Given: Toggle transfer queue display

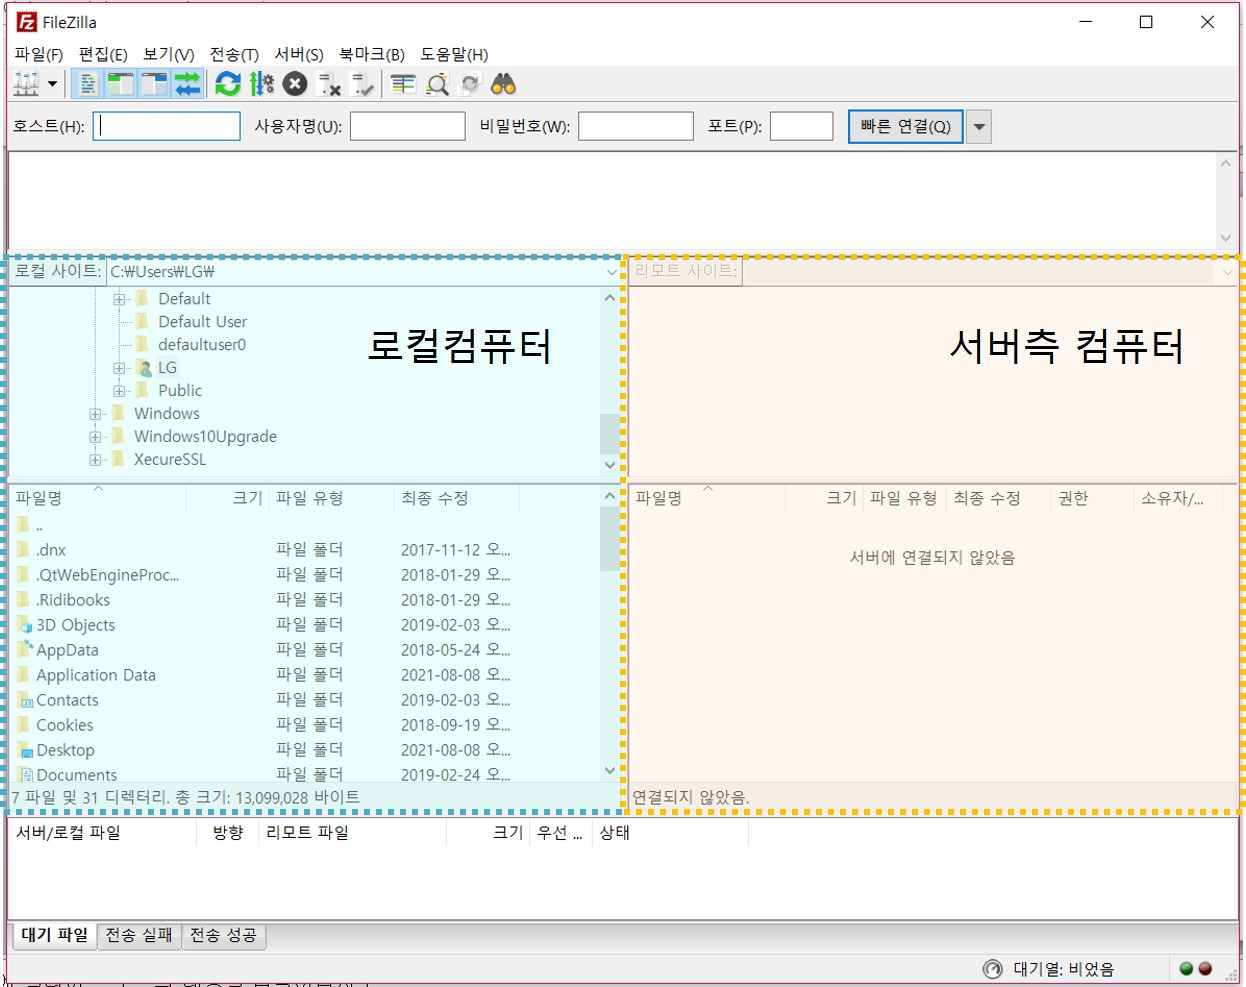Looking at the screenshot, I should click(187, 85).
